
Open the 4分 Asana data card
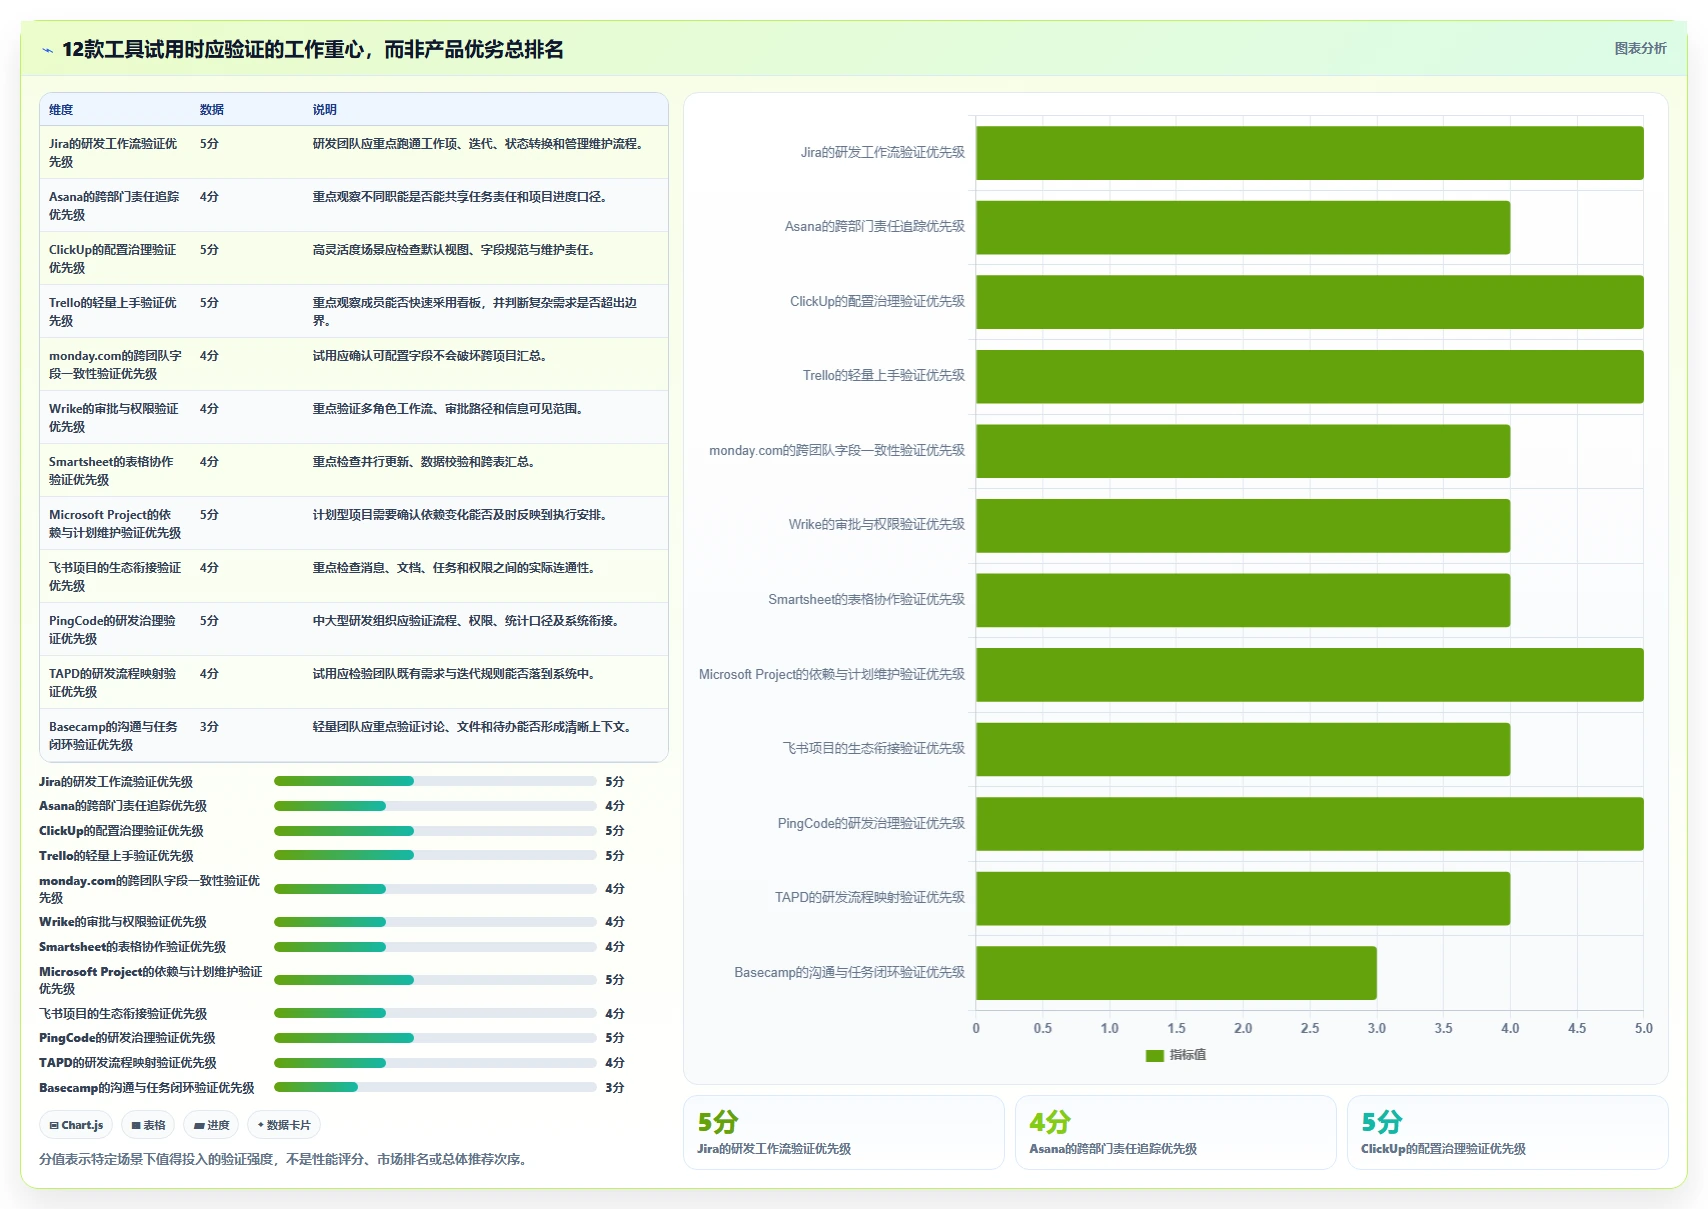pos(1175,1132)
